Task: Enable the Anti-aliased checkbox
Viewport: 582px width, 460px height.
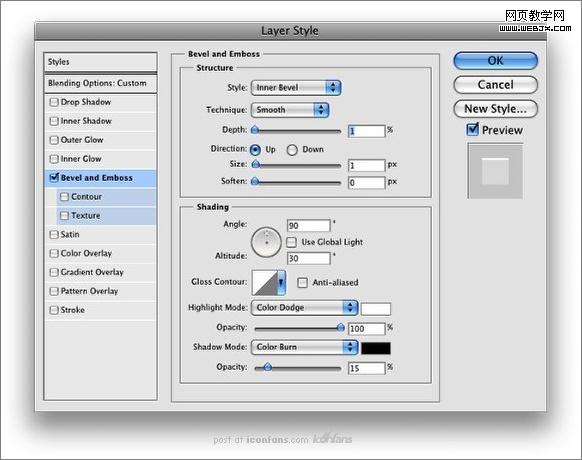Action: tap(303, 283)
